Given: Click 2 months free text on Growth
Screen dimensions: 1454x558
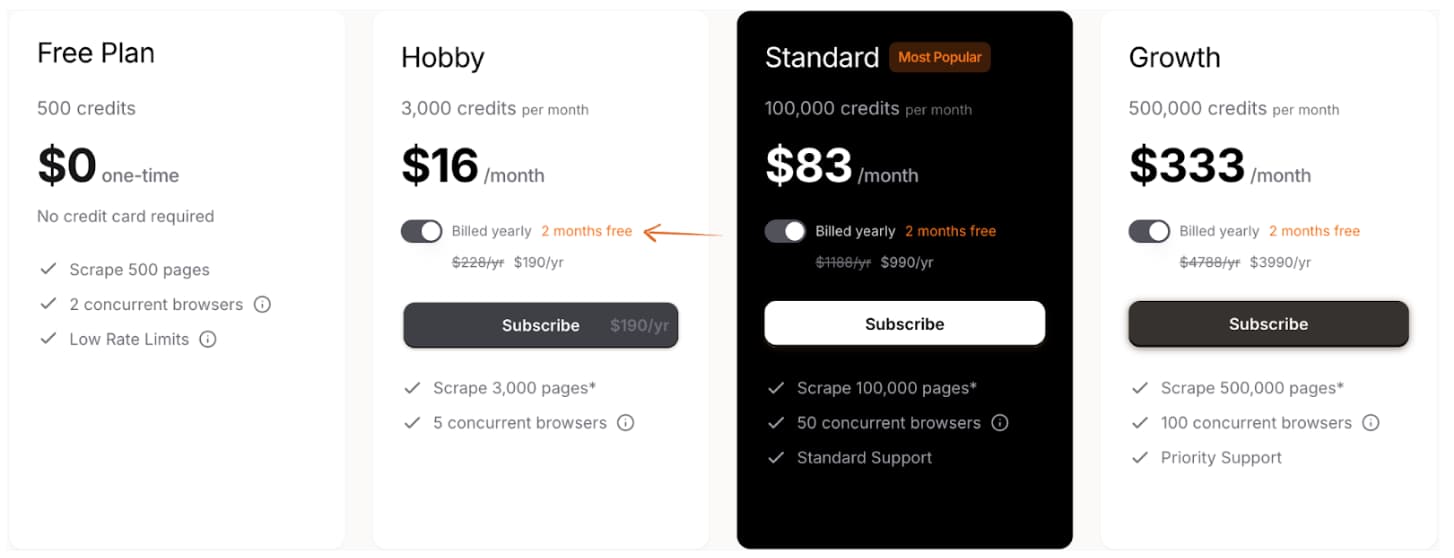Looking at the screenshot, I should (1315, 231).
